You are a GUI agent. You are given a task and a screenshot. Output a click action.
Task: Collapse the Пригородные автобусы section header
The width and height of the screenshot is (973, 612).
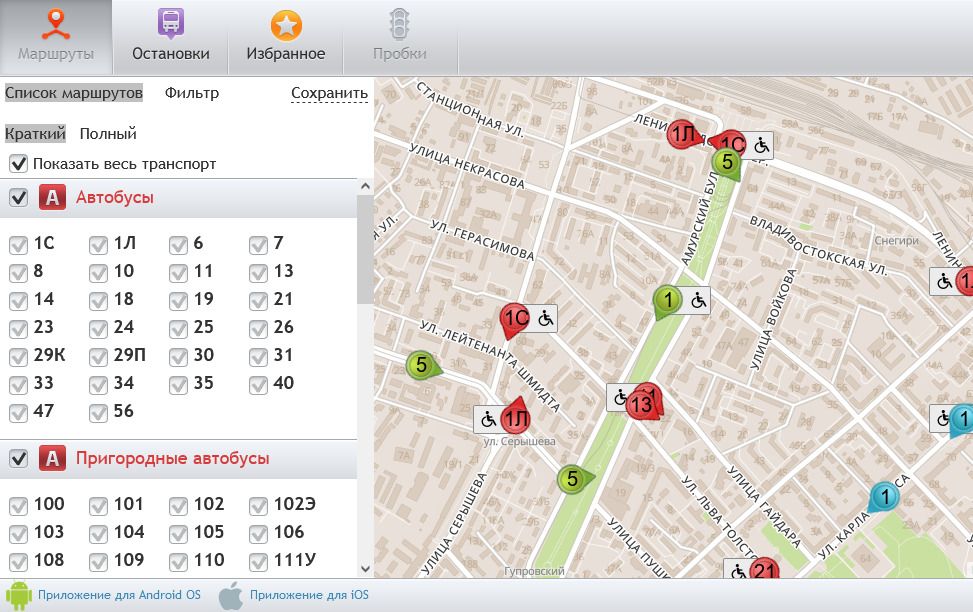coord(172,459)
